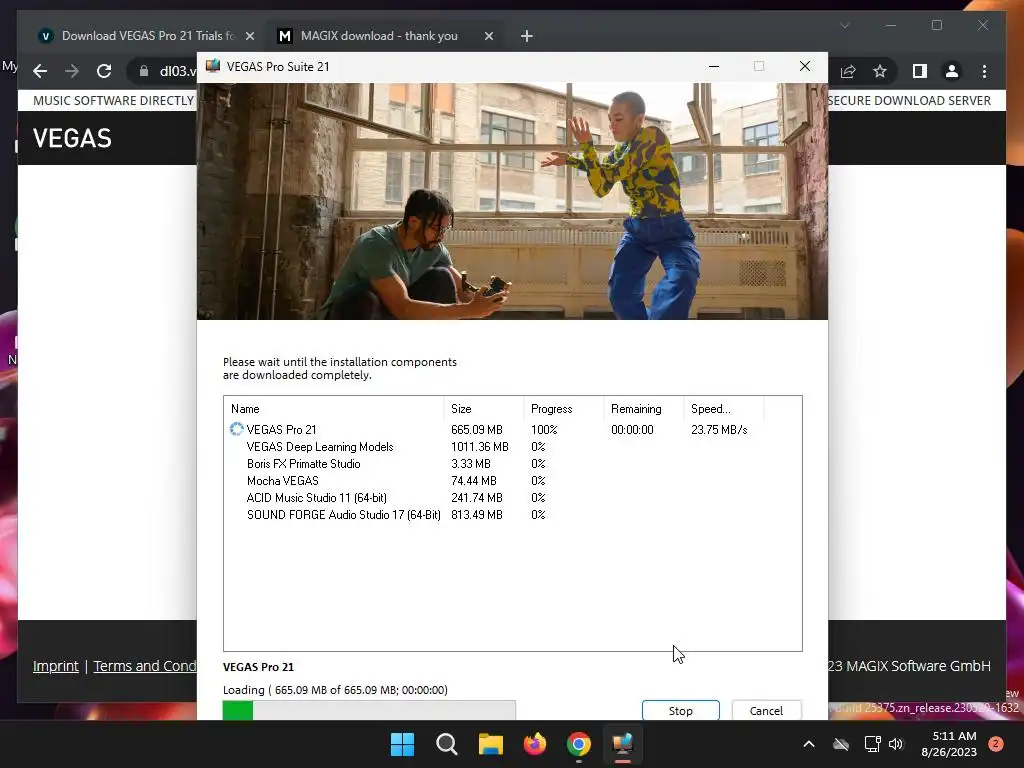1024x768 pixels.
Task: Click the VEGAS Pro Suite 21 title bar icon
Action: coord(212,66)
